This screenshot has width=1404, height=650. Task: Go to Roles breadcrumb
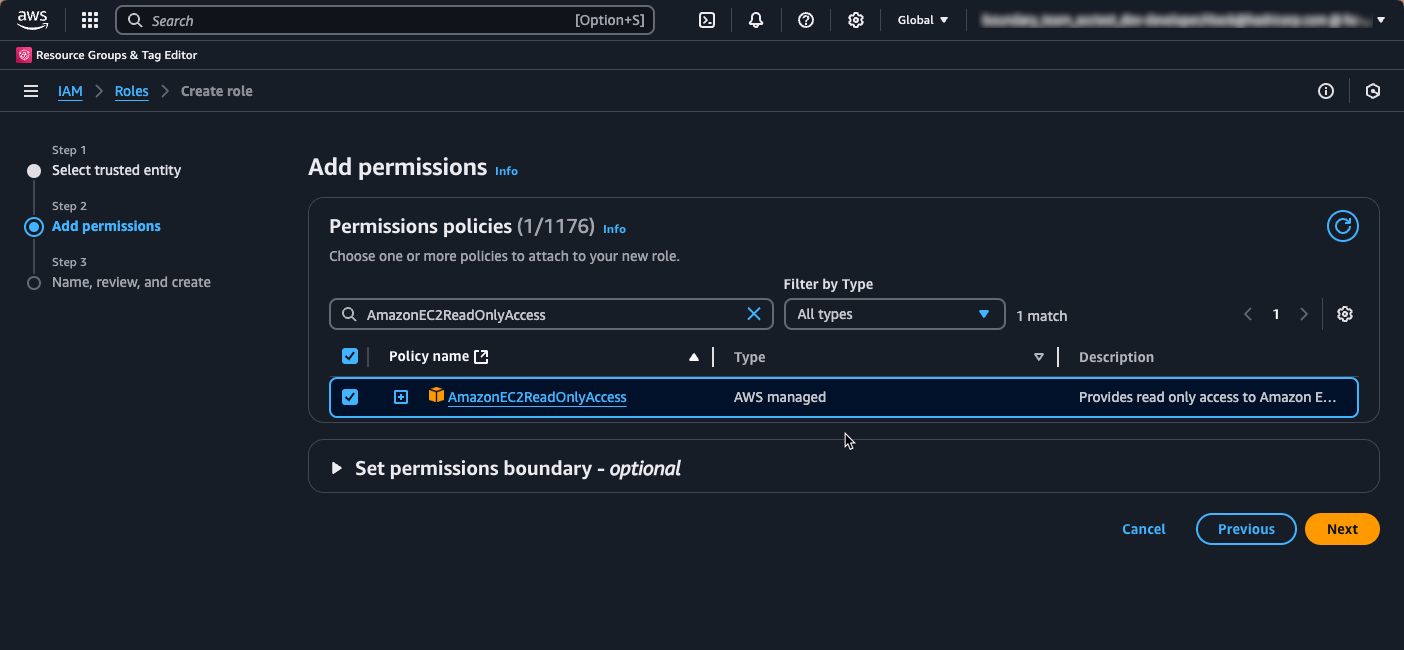coord(131,91)
